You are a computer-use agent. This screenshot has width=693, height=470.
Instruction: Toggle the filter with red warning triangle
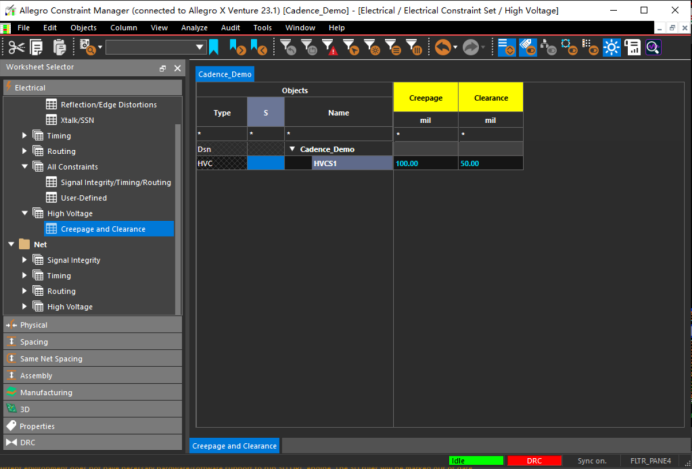click(330, 47)
